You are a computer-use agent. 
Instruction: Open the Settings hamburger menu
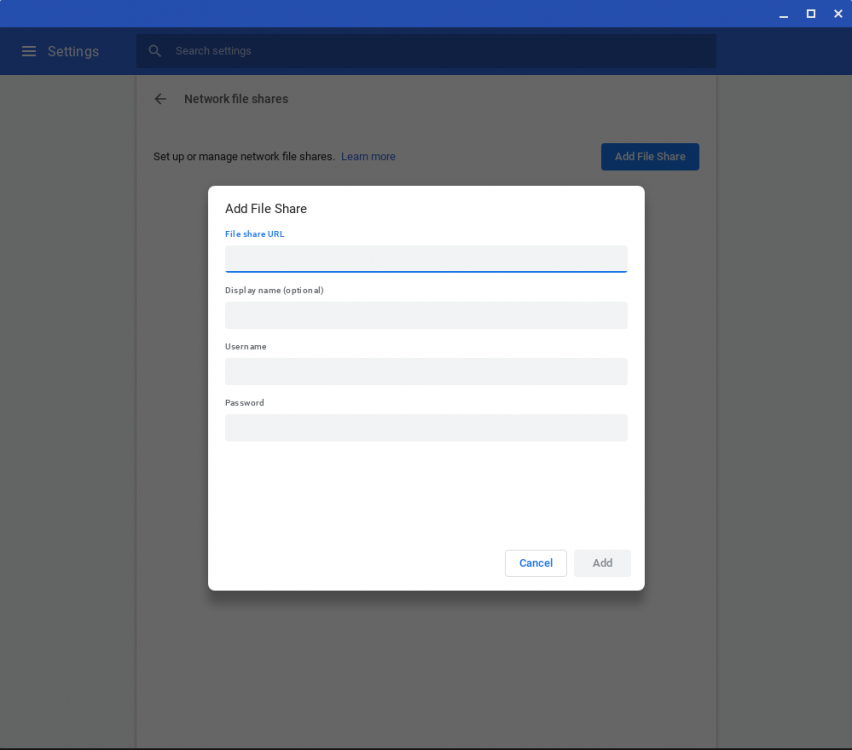pyautogui.click(x=29, y=51)
